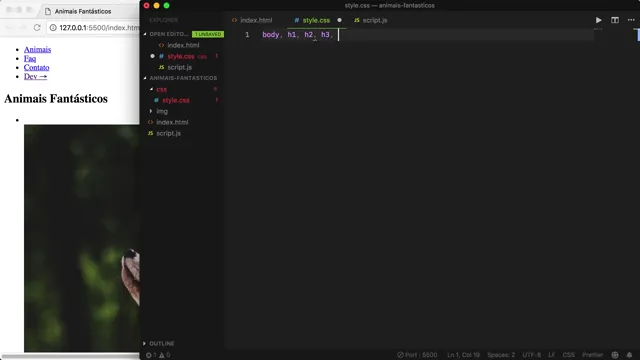Viewport: 640px width, 360px height.
Task: Click the feedback smiley in status bar
Action: (x=615, y=355)
